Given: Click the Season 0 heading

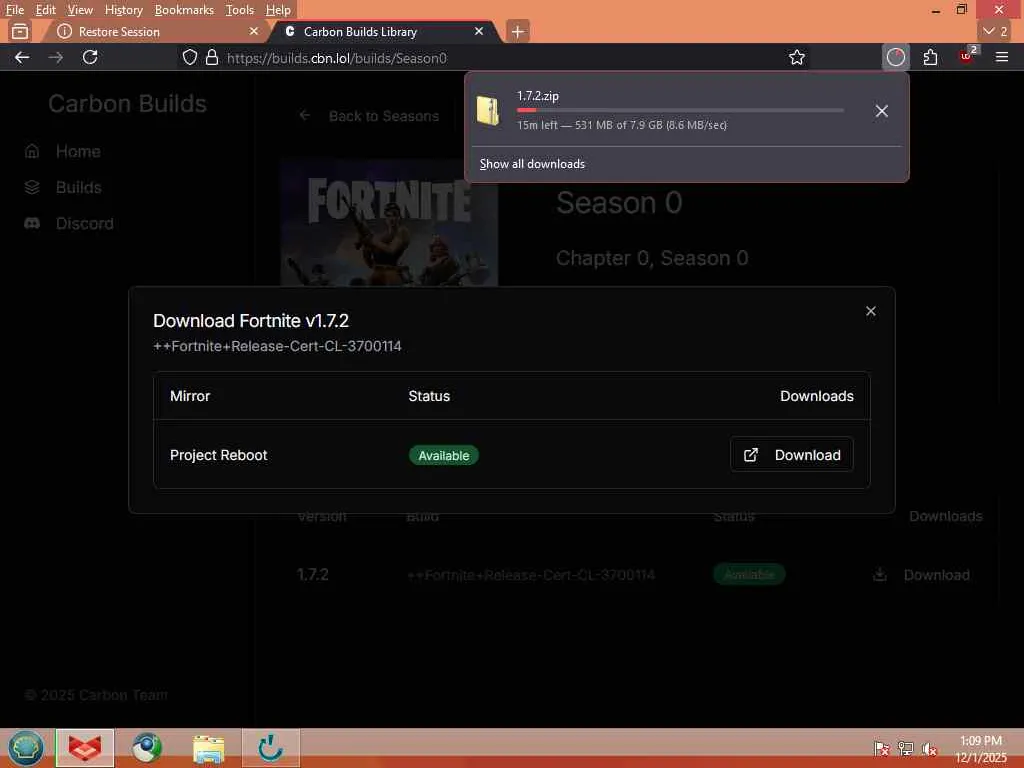Looking at the screenshot, I should 619,202.
